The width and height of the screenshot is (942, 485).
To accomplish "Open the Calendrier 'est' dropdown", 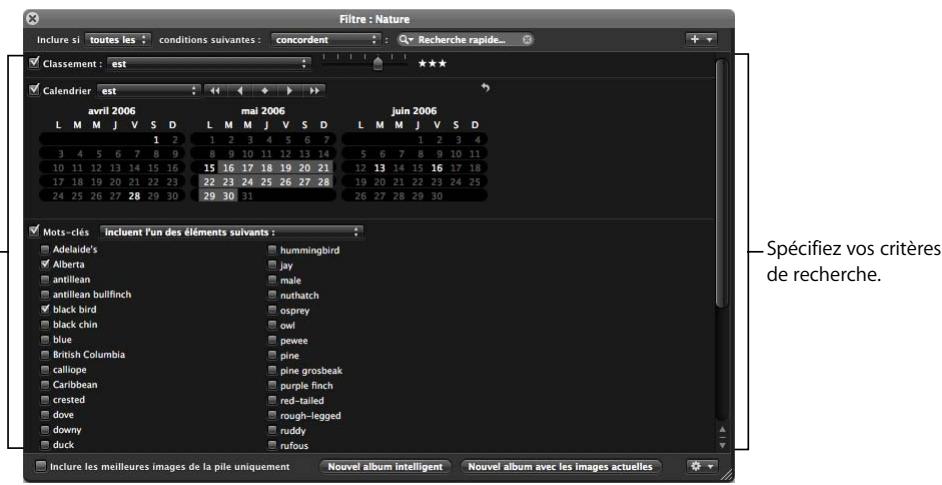I will tap(148, 91).
